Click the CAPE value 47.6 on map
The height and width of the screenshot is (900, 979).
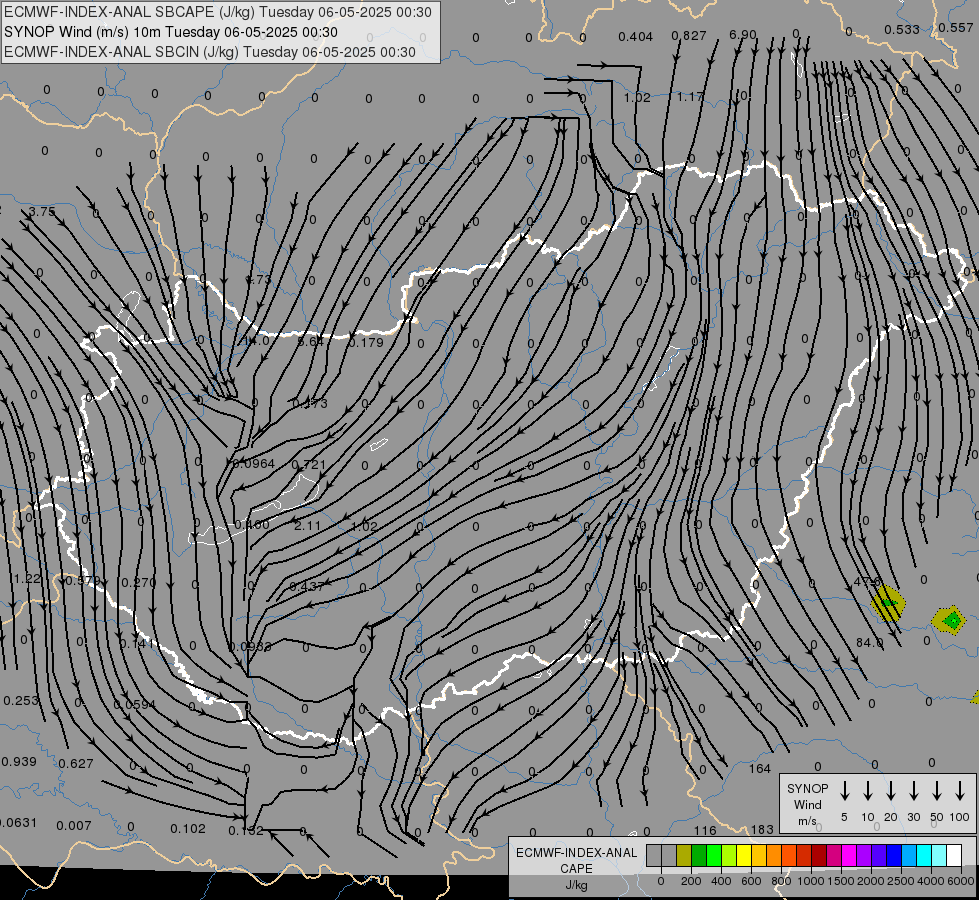click(x=867, y=582)
